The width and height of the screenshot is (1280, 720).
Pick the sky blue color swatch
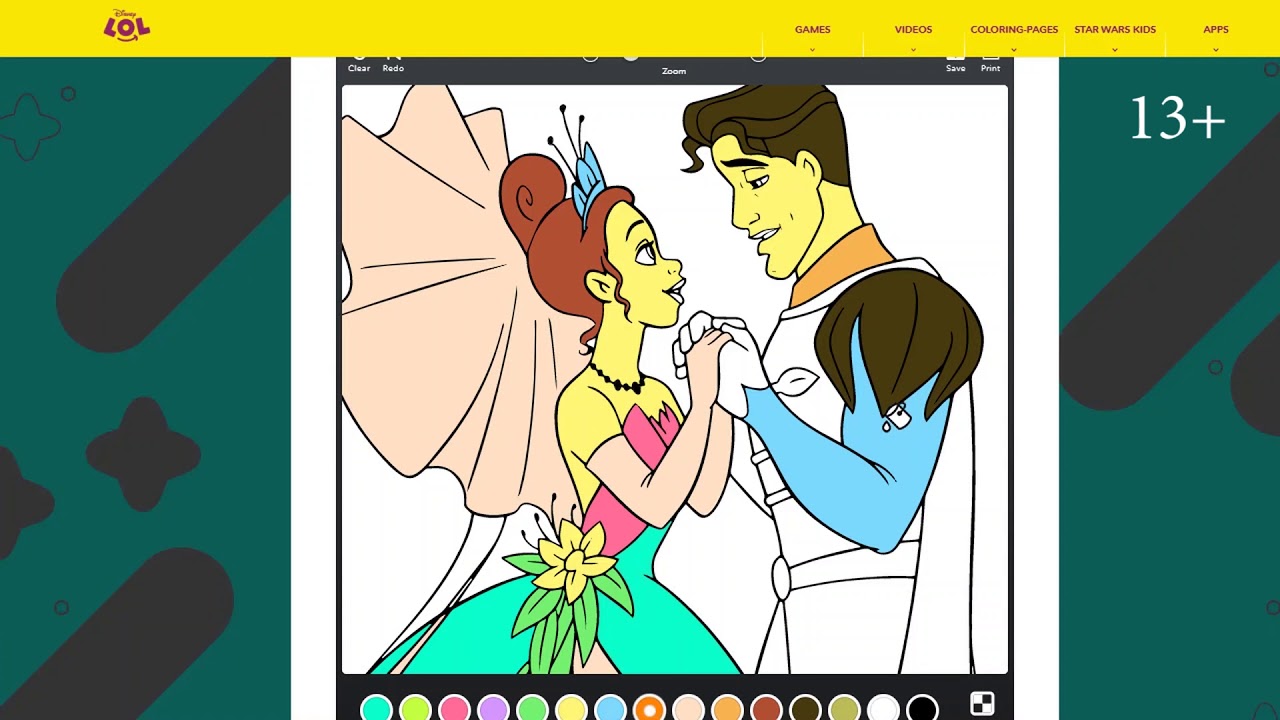pyautogui.click(x=610, y=709)
